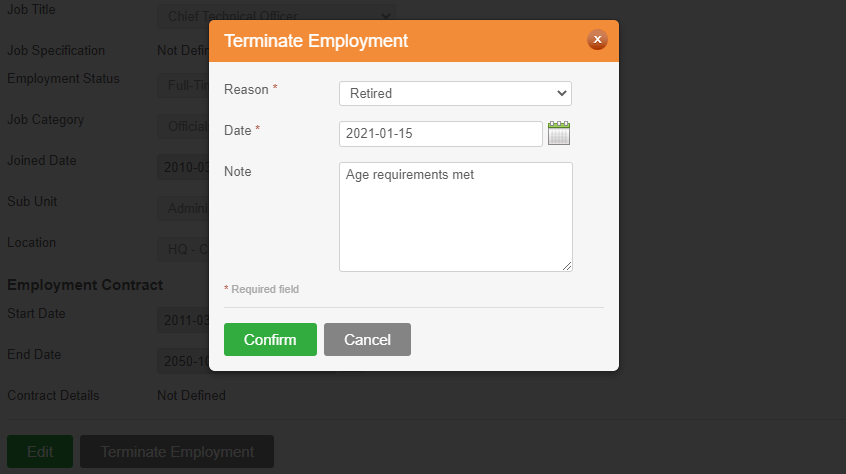The image size is (846, 474).
Task: Click the background contract End Date field
Action: [x=183, y=361]
